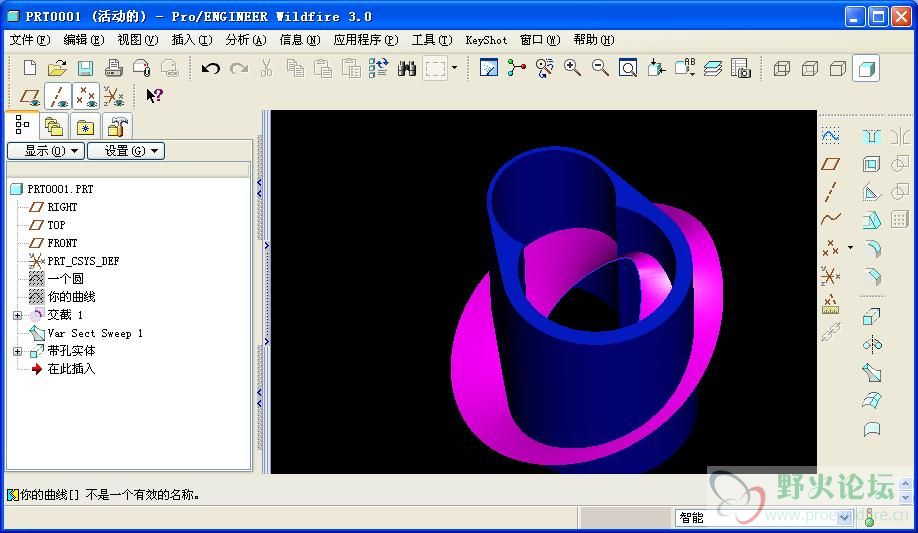The height and width of the screenshot is (533, 918).
Task: Select the Datum Plane tool in right toolbar
Action: pos(830,164)
